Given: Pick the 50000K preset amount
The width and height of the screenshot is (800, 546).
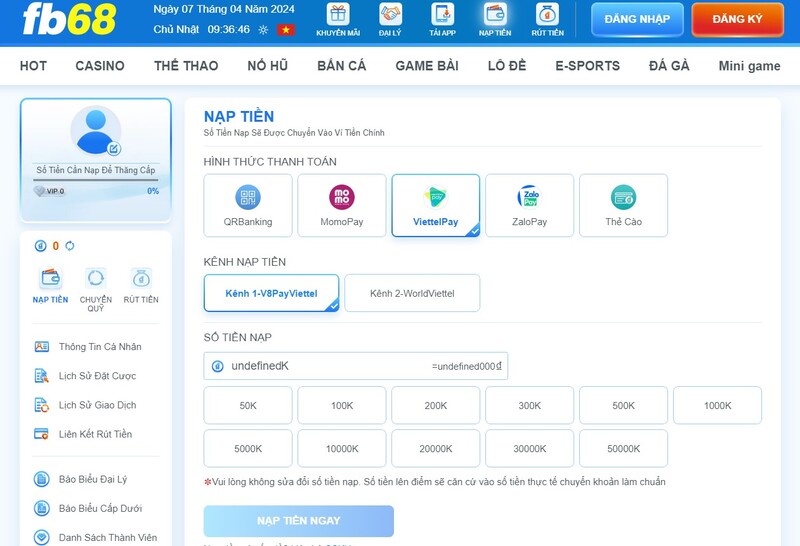Looking at the screenshot, I should pyautogui.click(x=623, y=449).
